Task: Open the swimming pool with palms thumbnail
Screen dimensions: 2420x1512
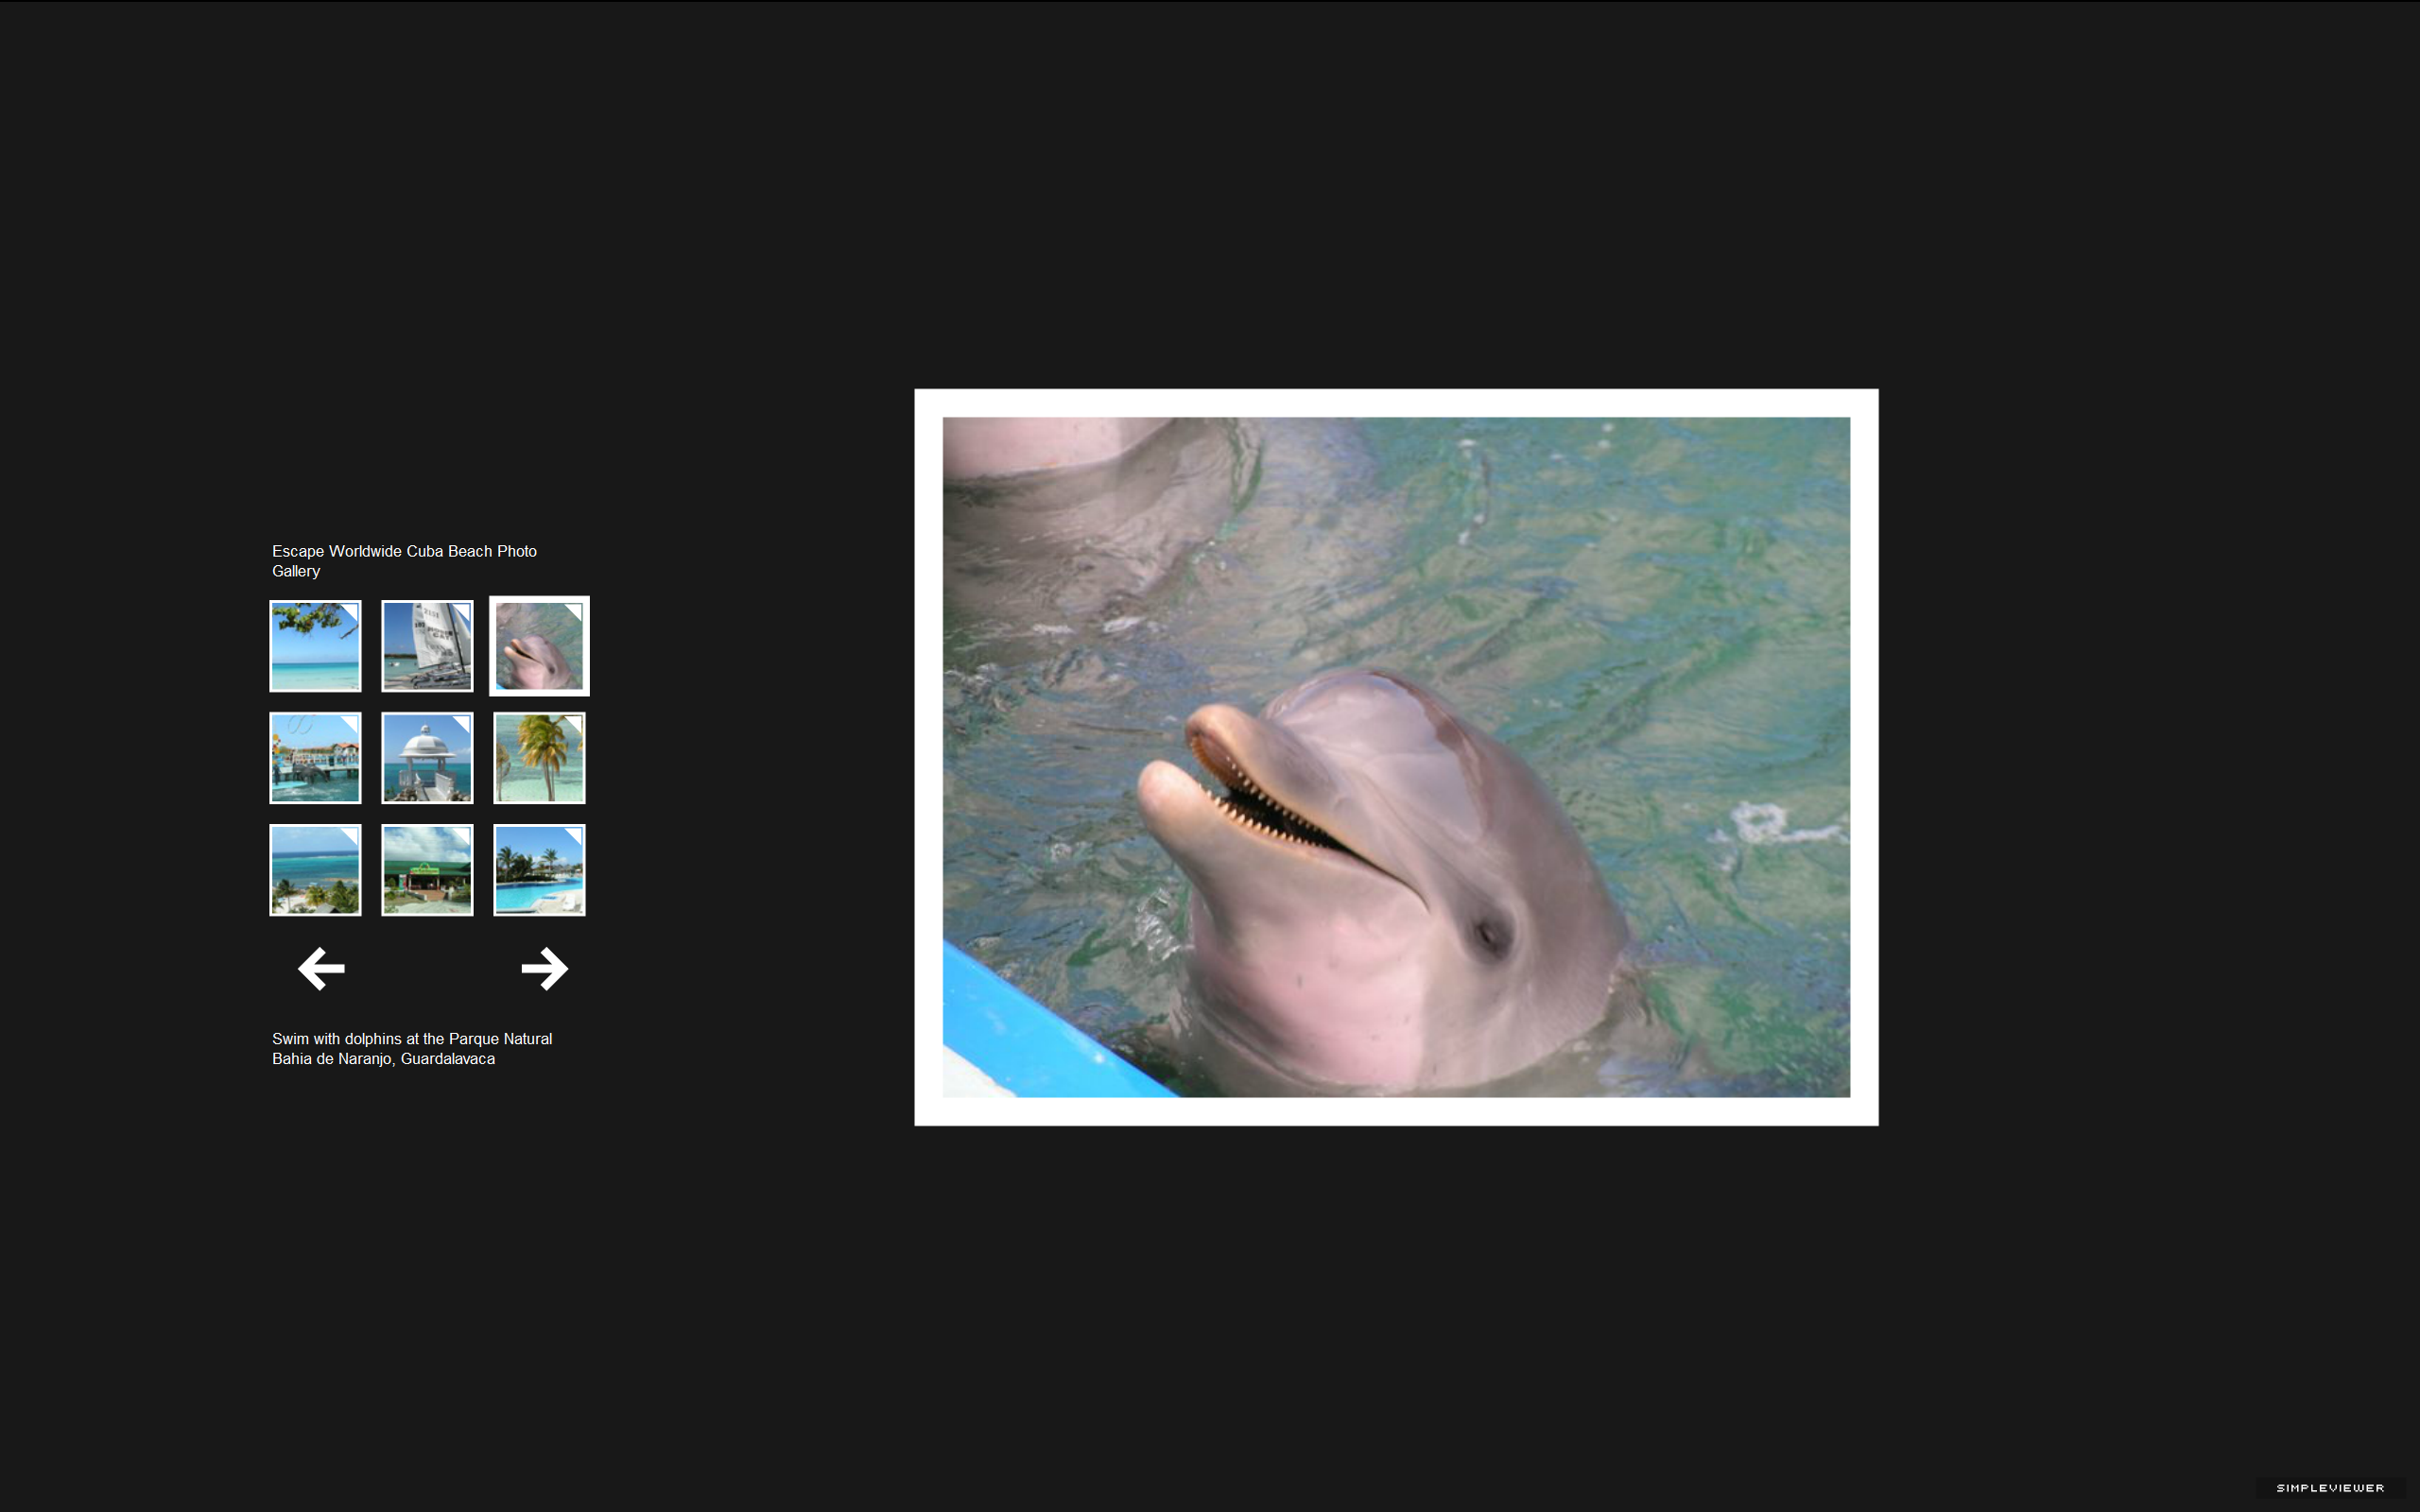Action: tap(539, 870)
